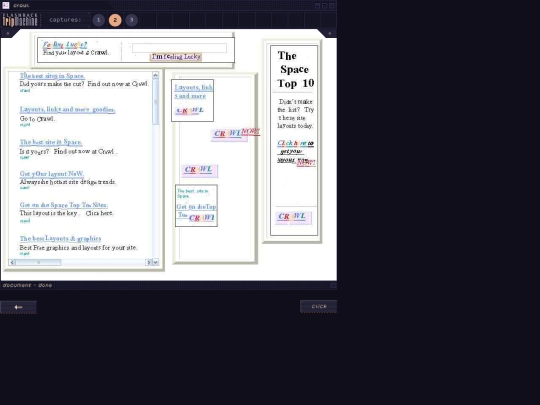Open 'The best sites in Space' link

(52, 76)
